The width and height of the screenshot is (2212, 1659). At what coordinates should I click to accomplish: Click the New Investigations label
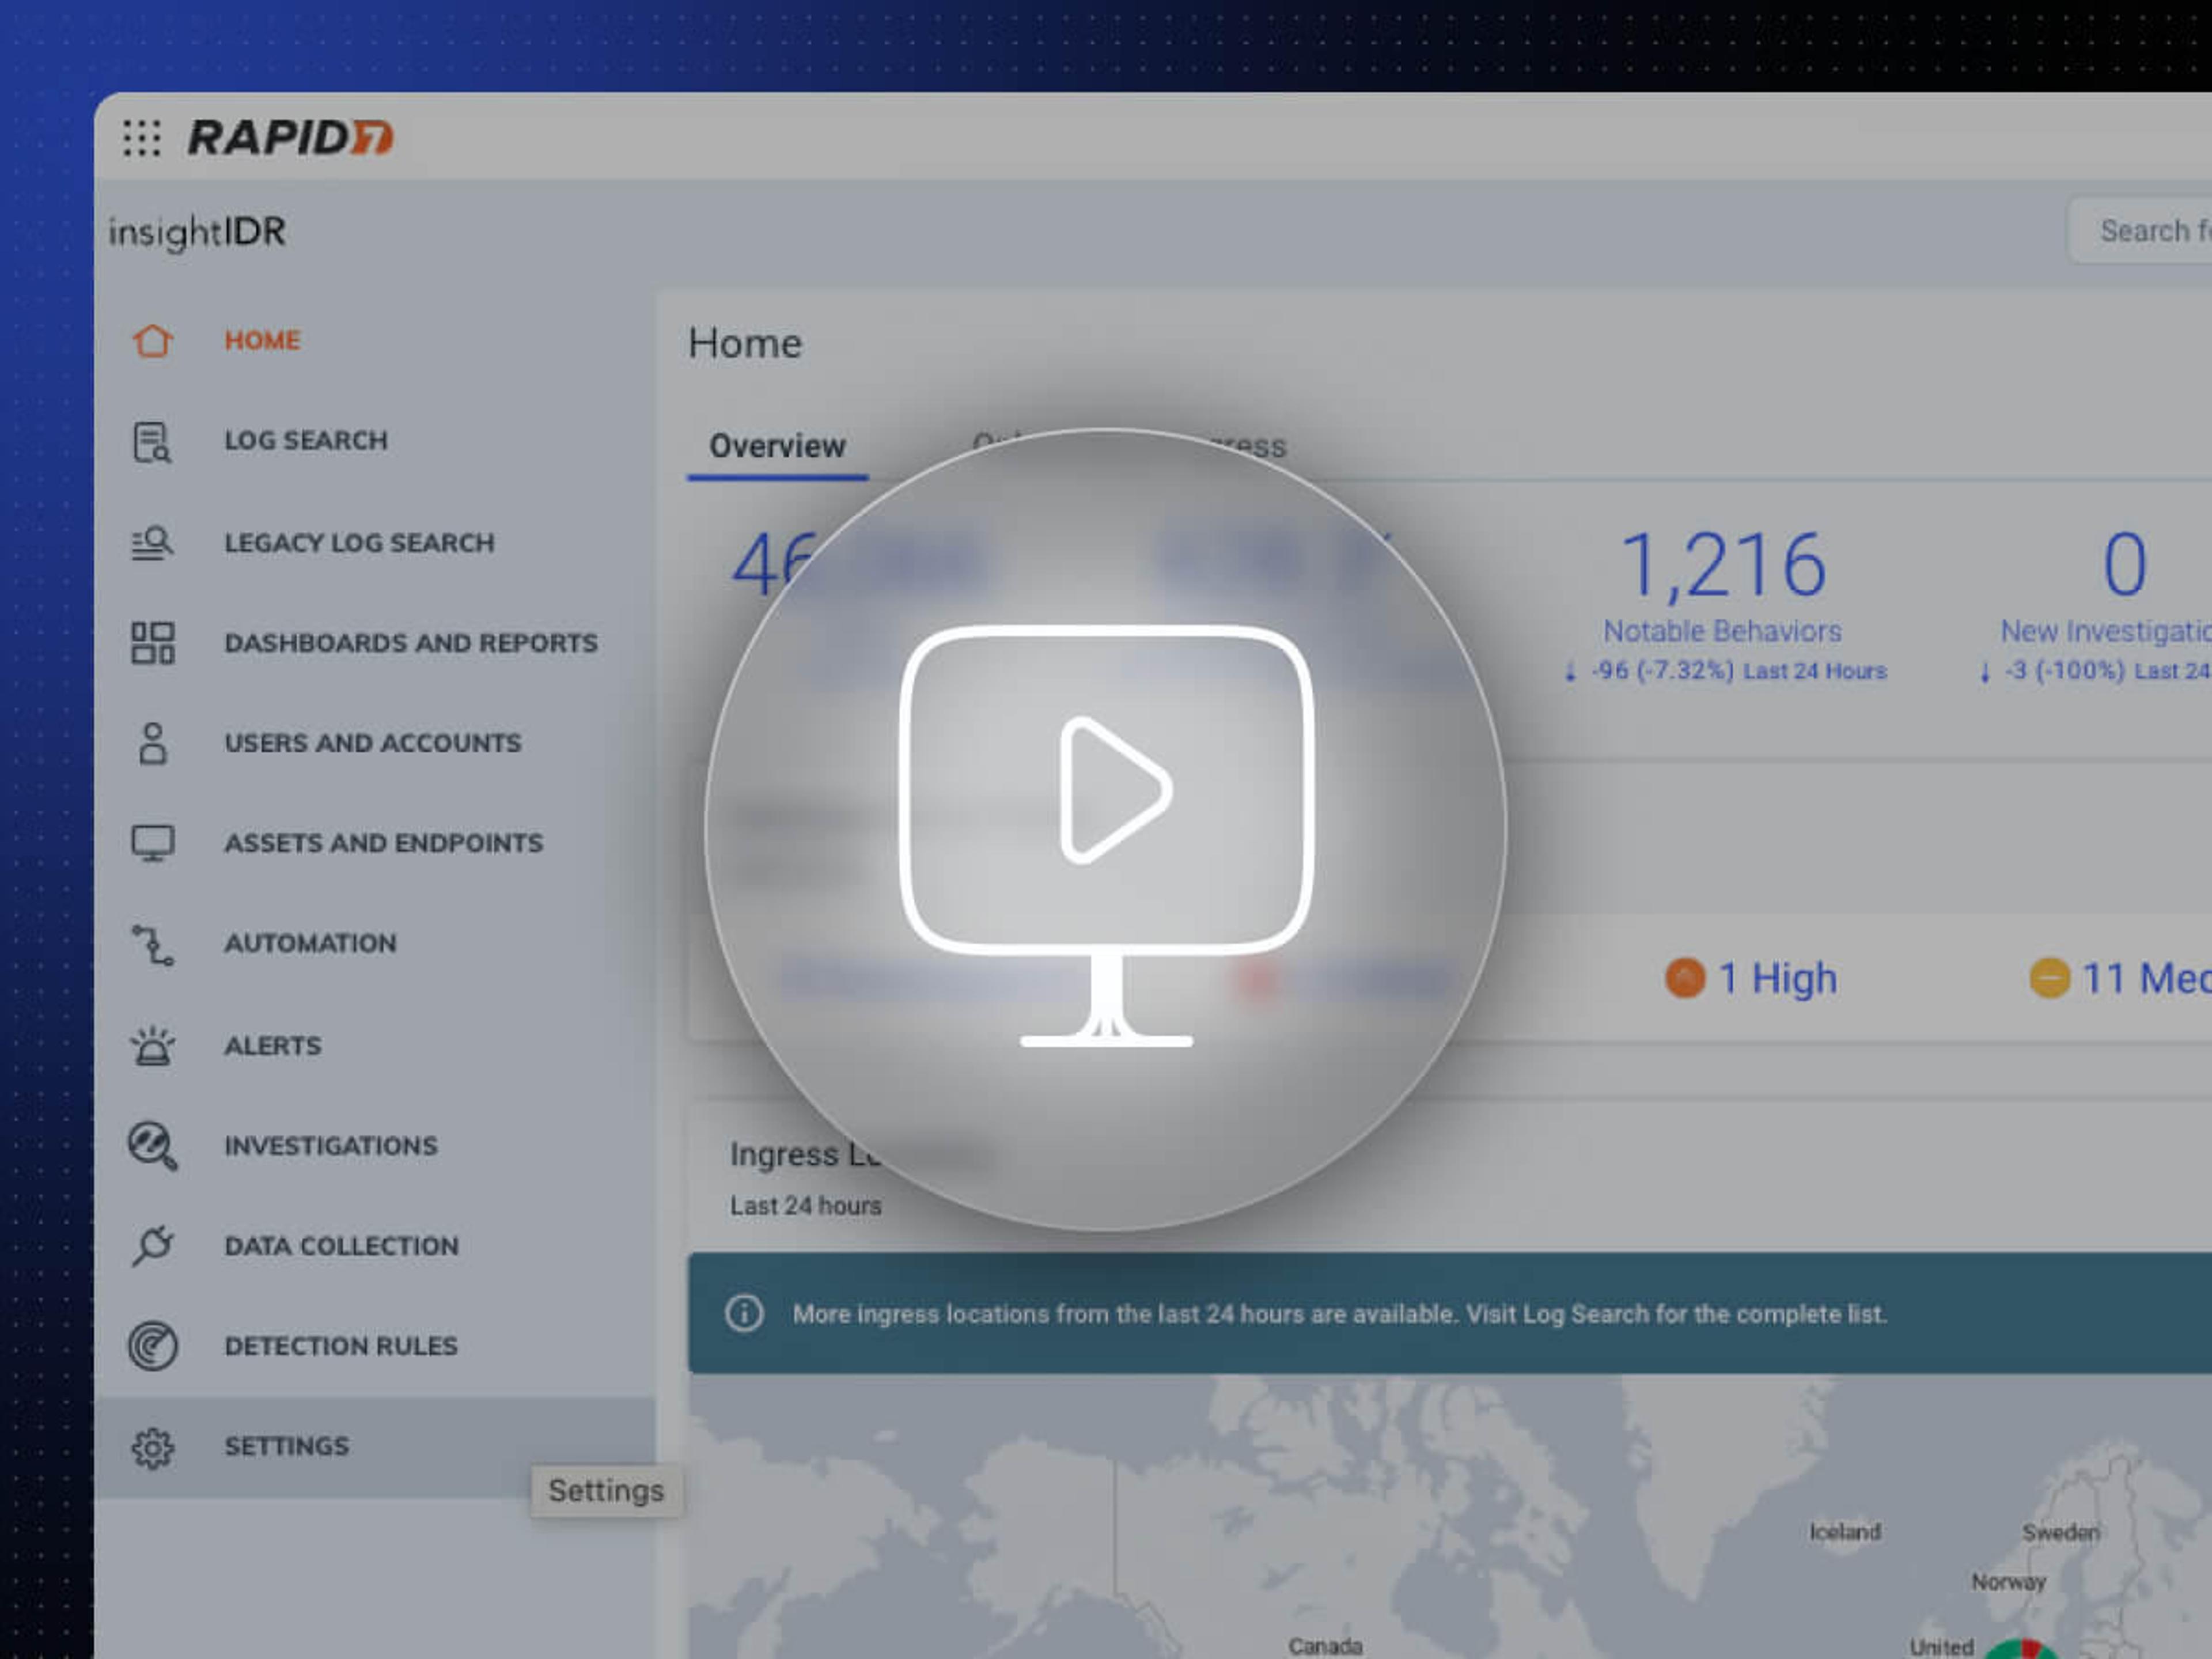[x=2106, y=632]
